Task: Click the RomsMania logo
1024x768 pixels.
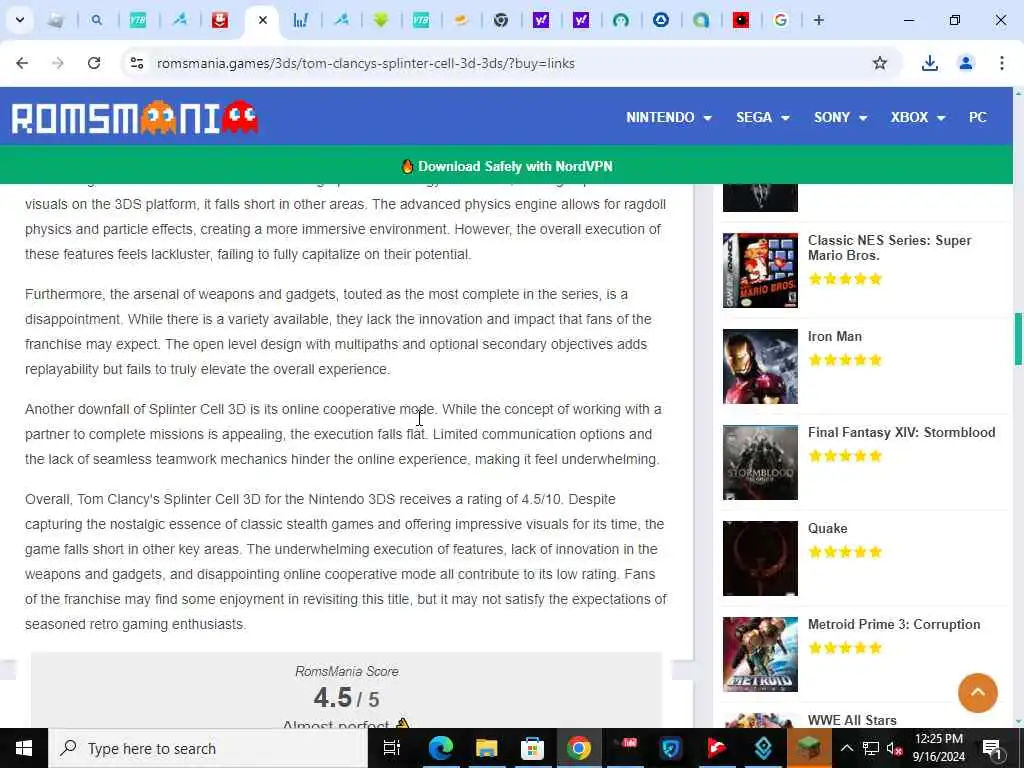Action: (135, 118)
